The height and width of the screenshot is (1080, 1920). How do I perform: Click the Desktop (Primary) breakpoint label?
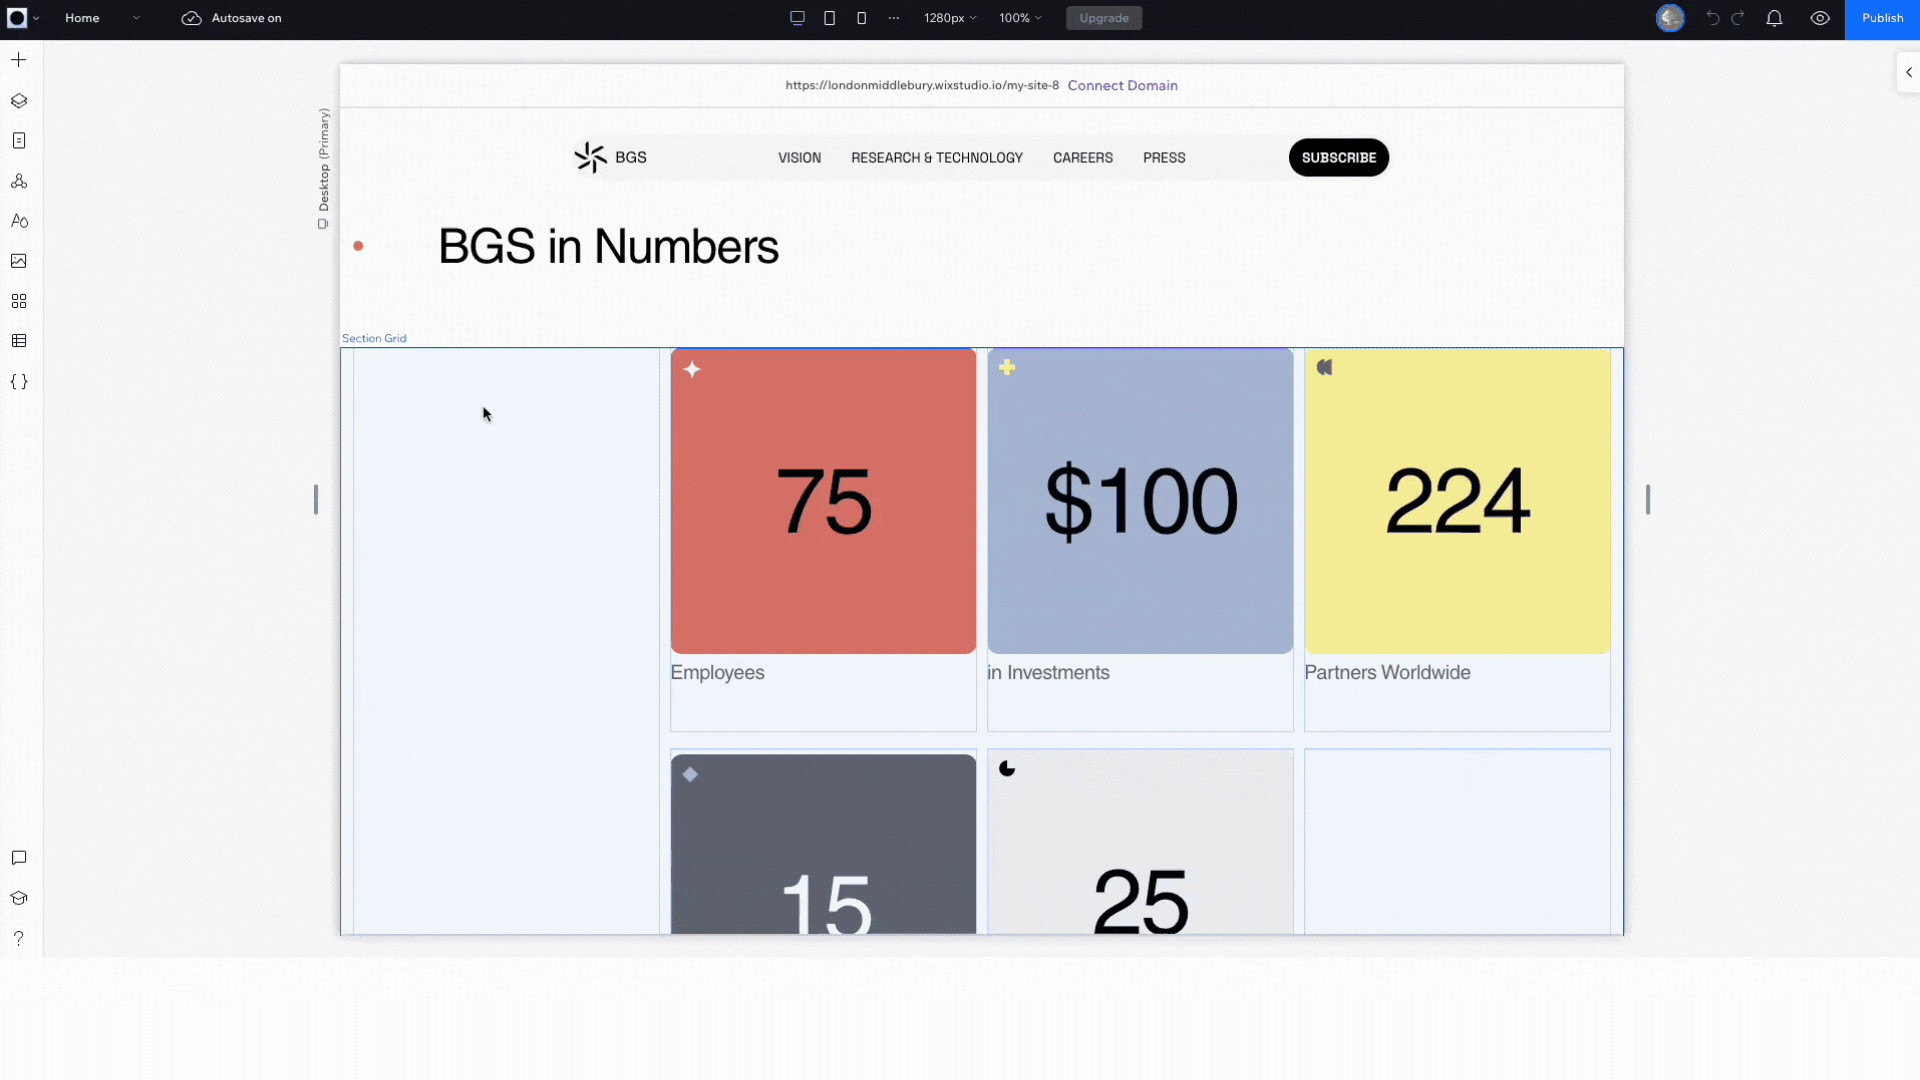tap(323, 168)
